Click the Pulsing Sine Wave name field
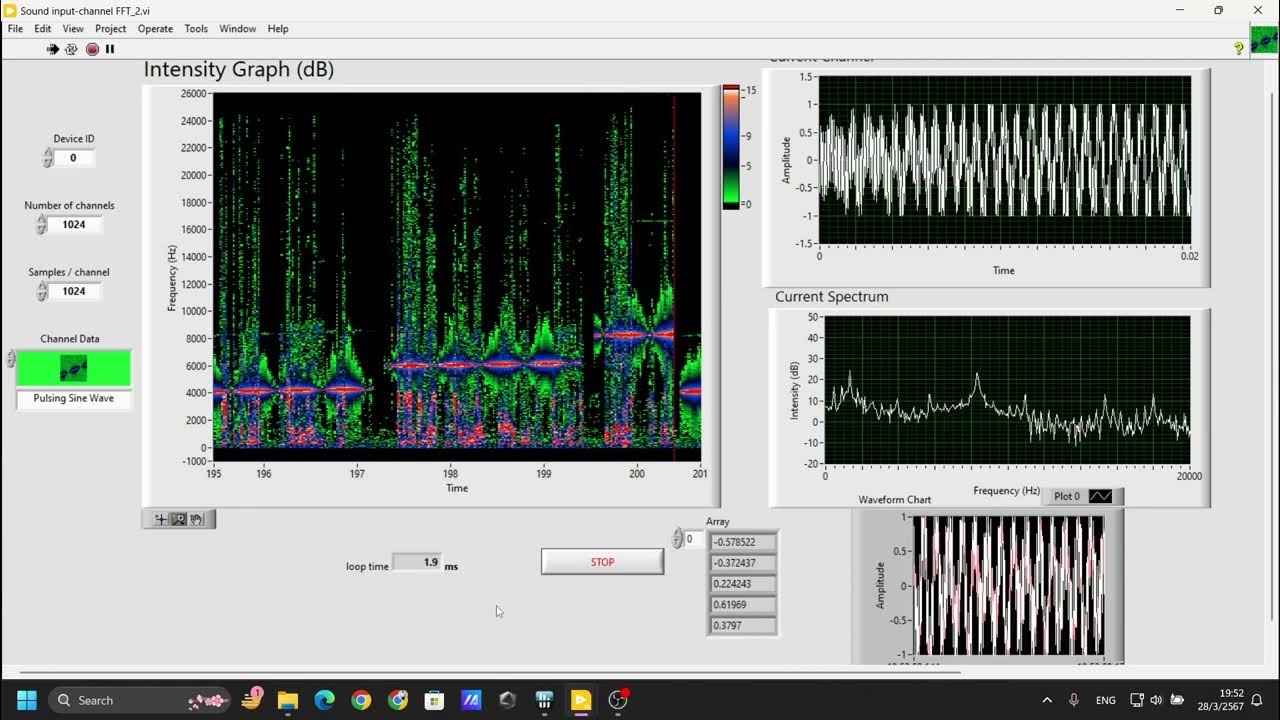Viewport: 1280px width, 720px height. click(74, 398)
